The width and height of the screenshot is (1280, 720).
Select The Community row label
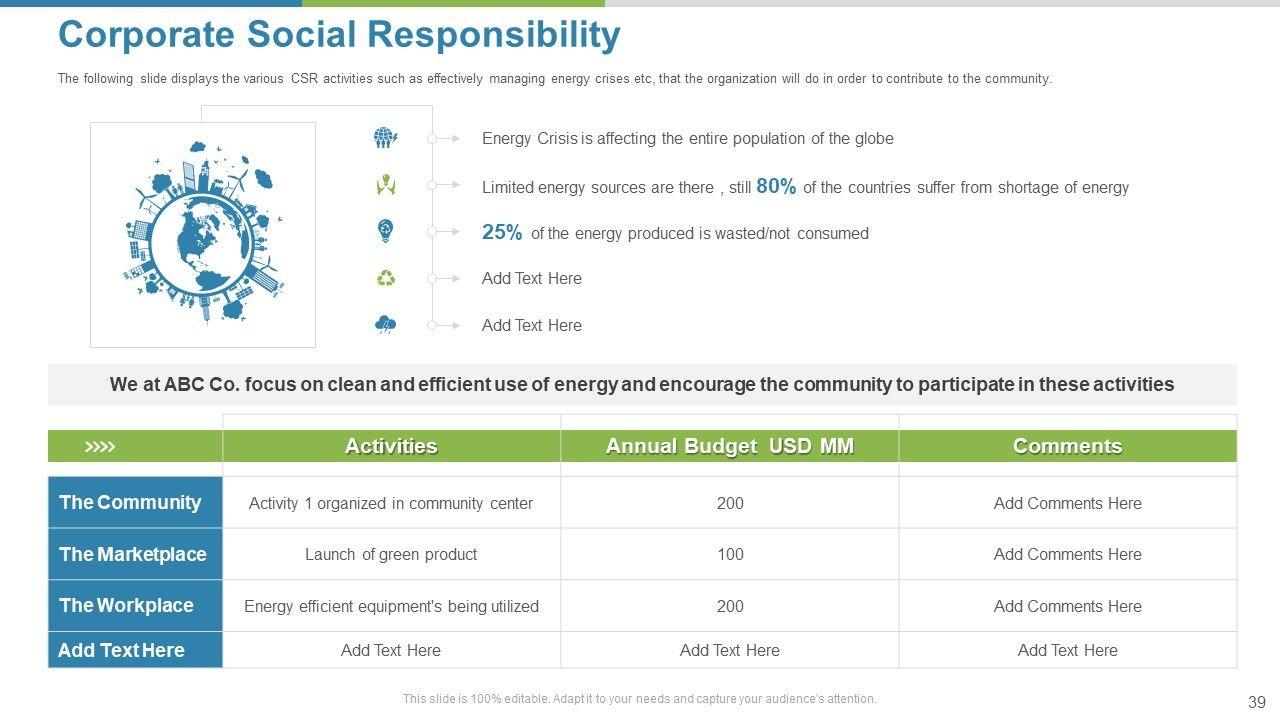tap(131, 502)
